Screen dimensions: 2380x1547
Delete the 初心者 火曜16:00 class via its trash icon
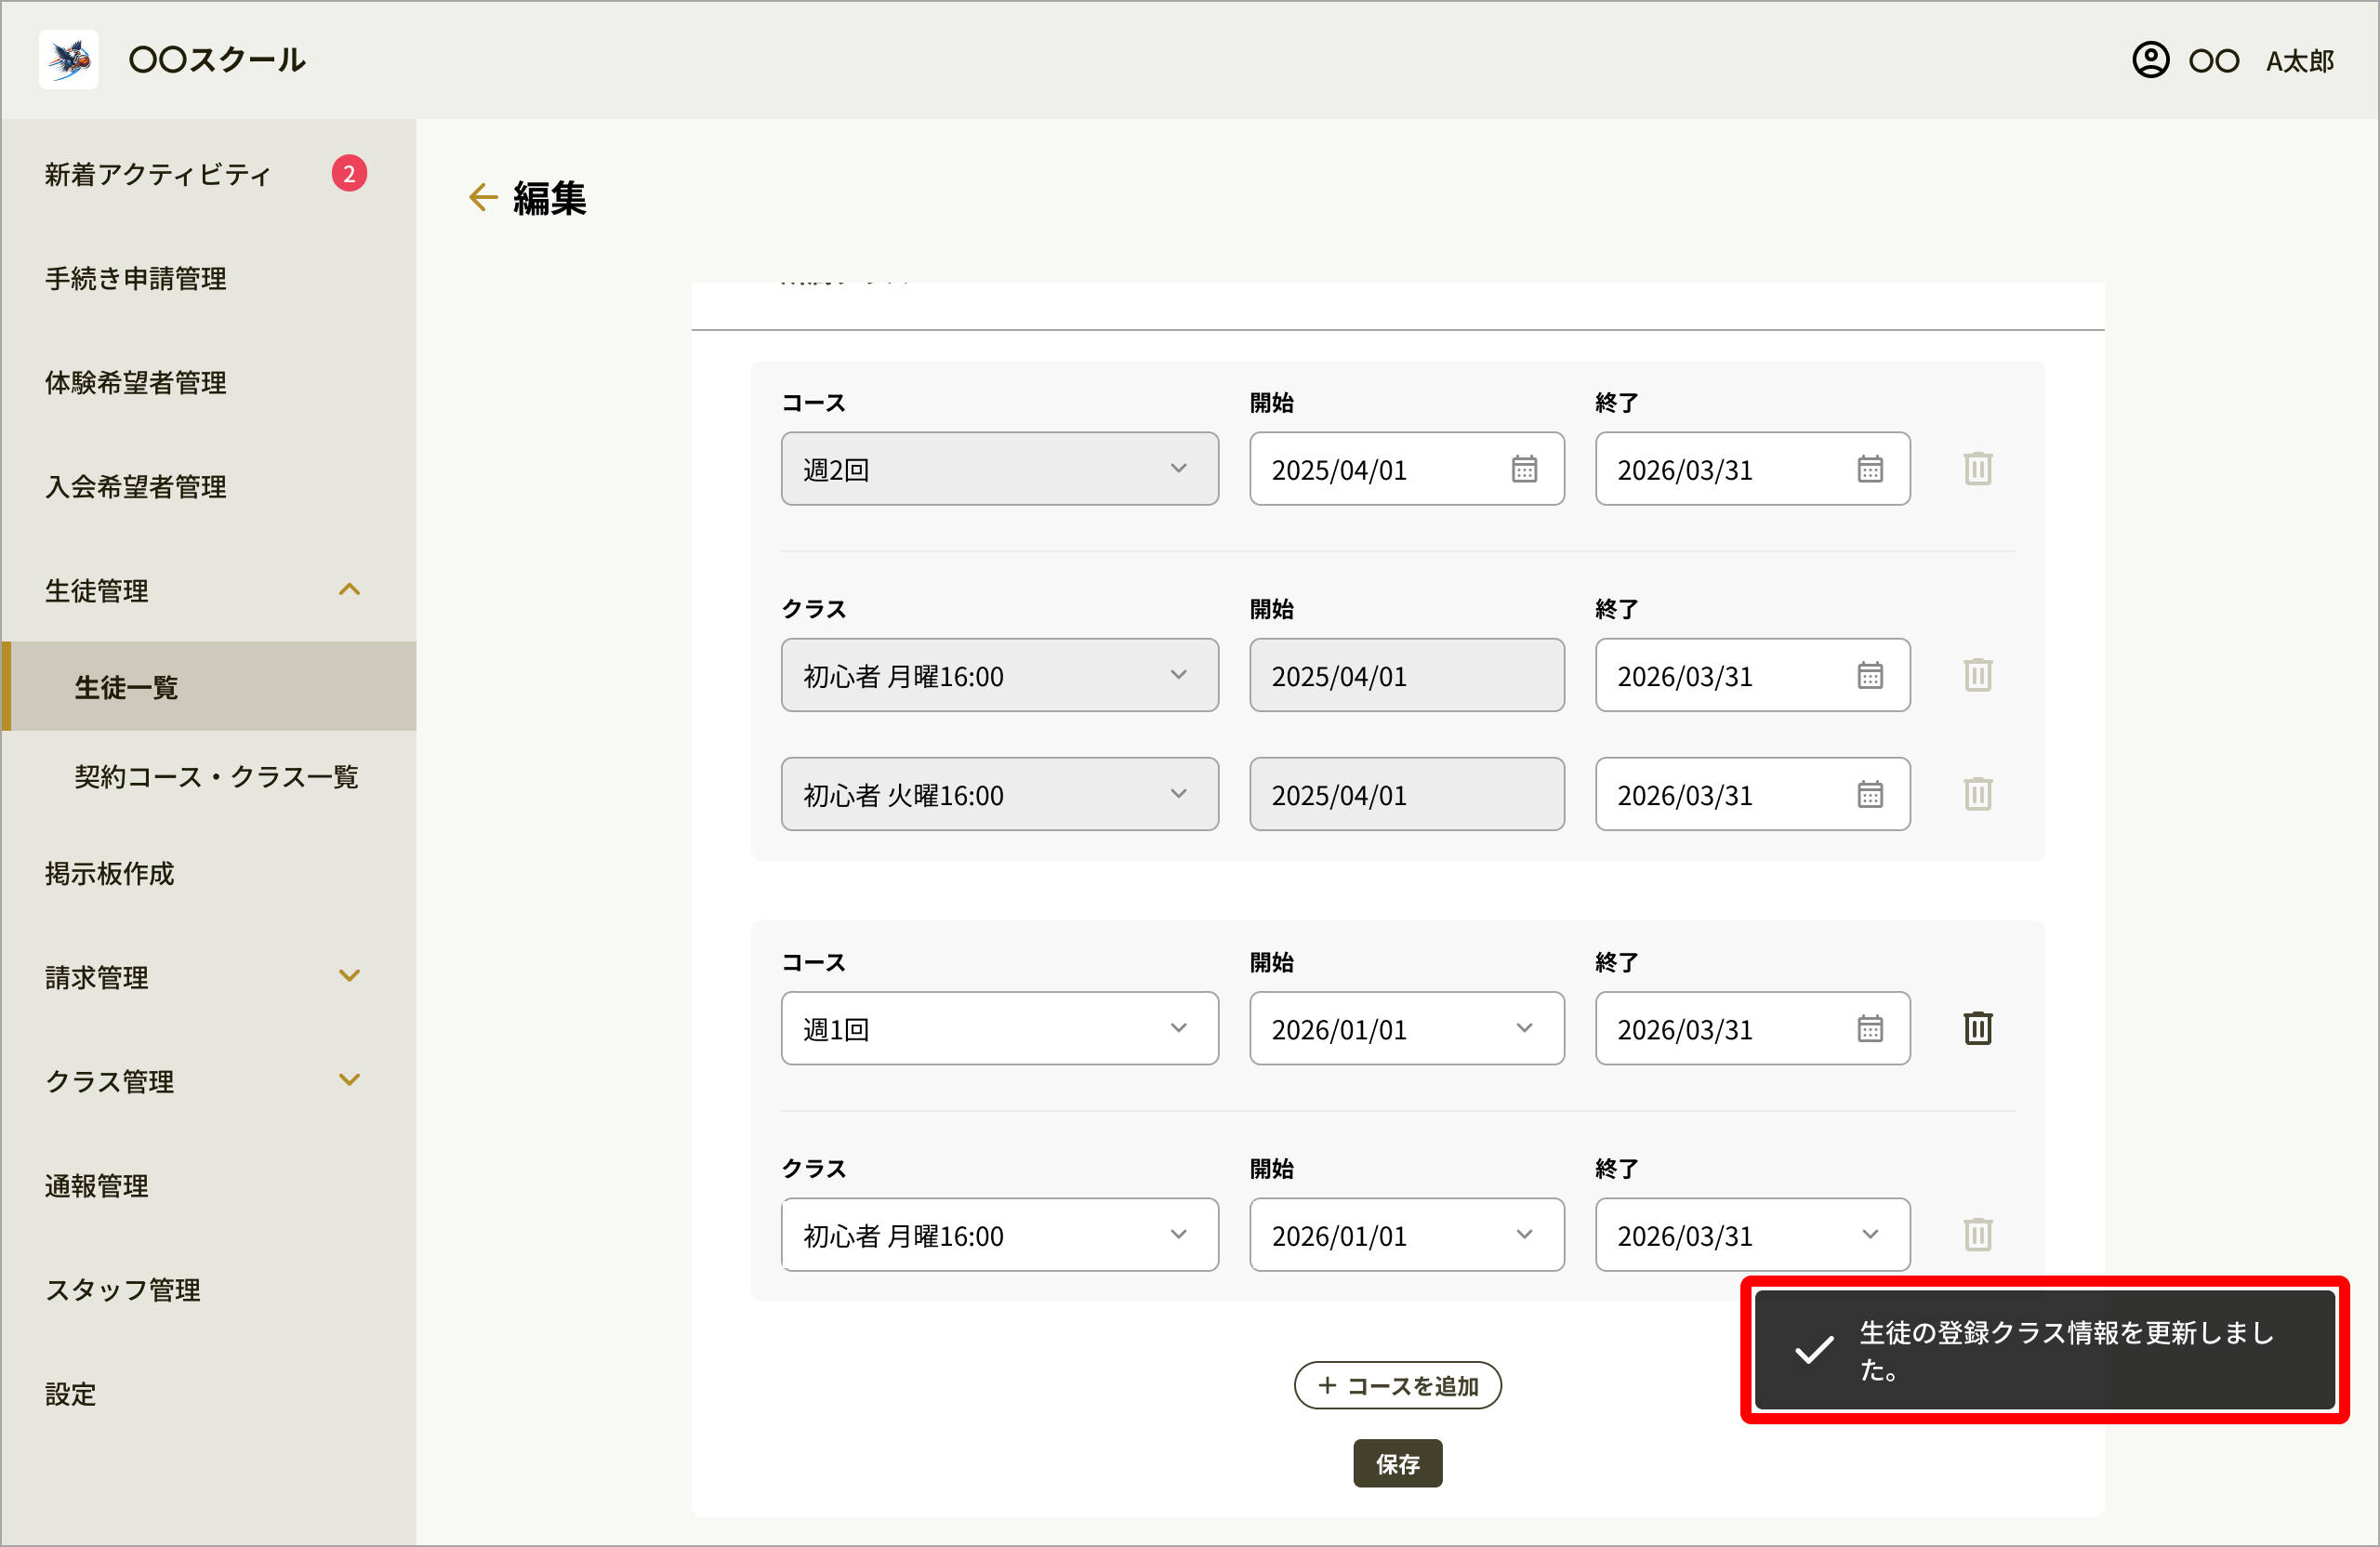click(x=1977, y=794)
